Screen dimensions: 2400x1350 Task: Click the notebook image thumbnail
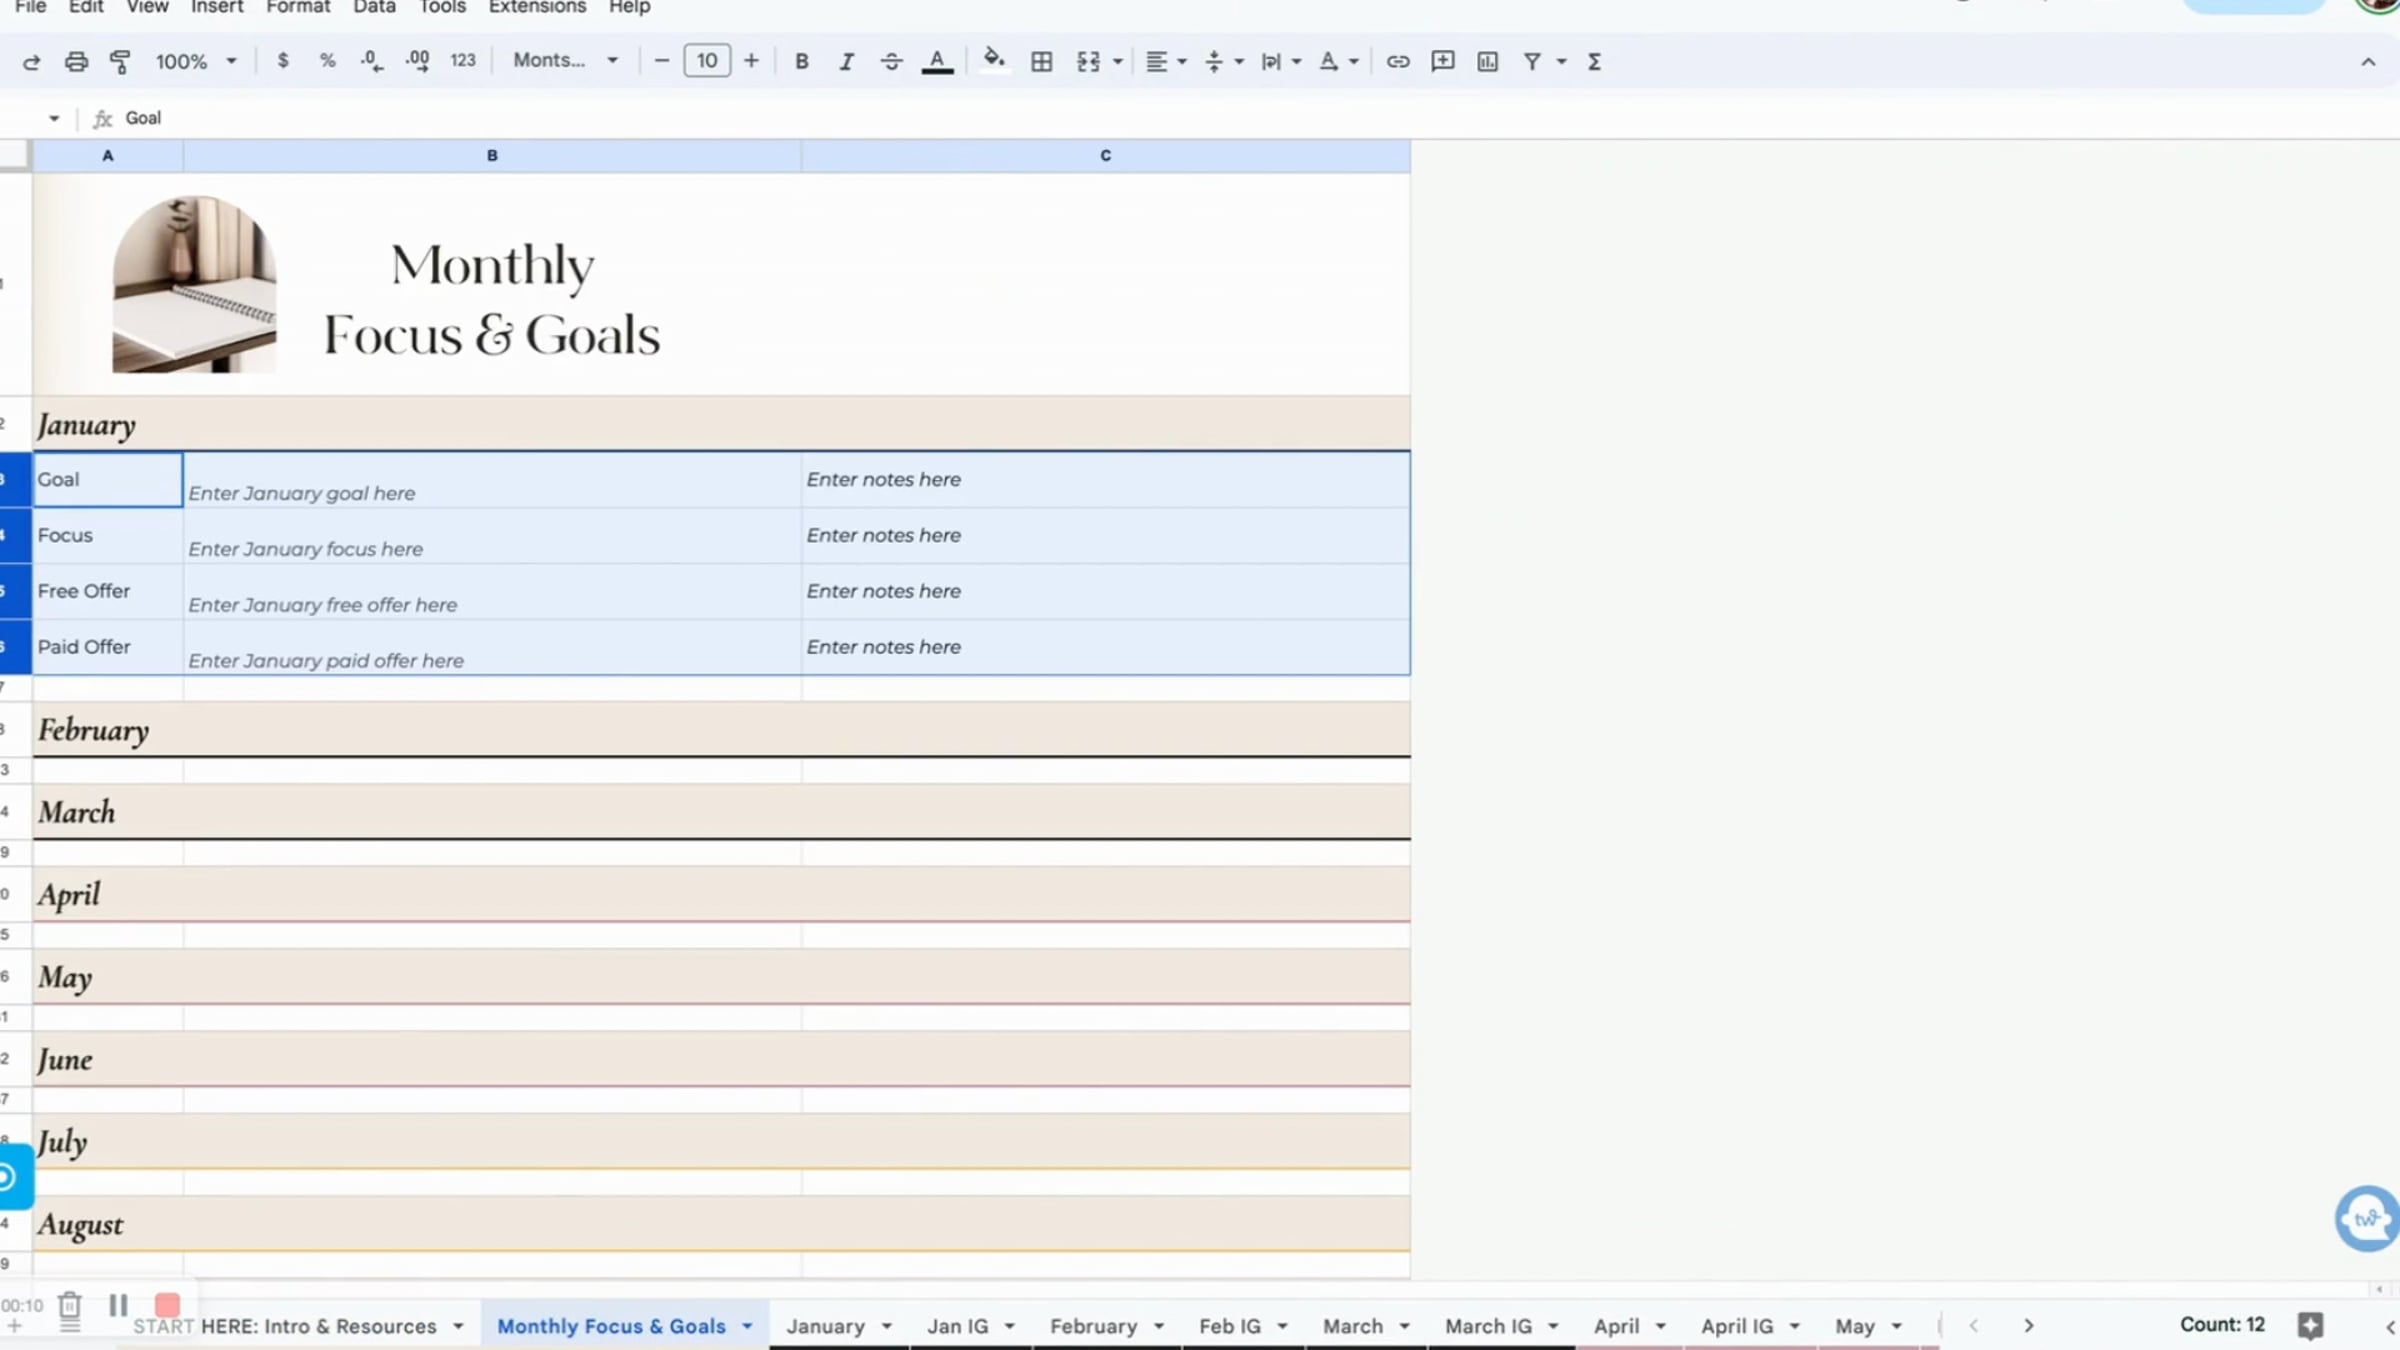point(194,285)
